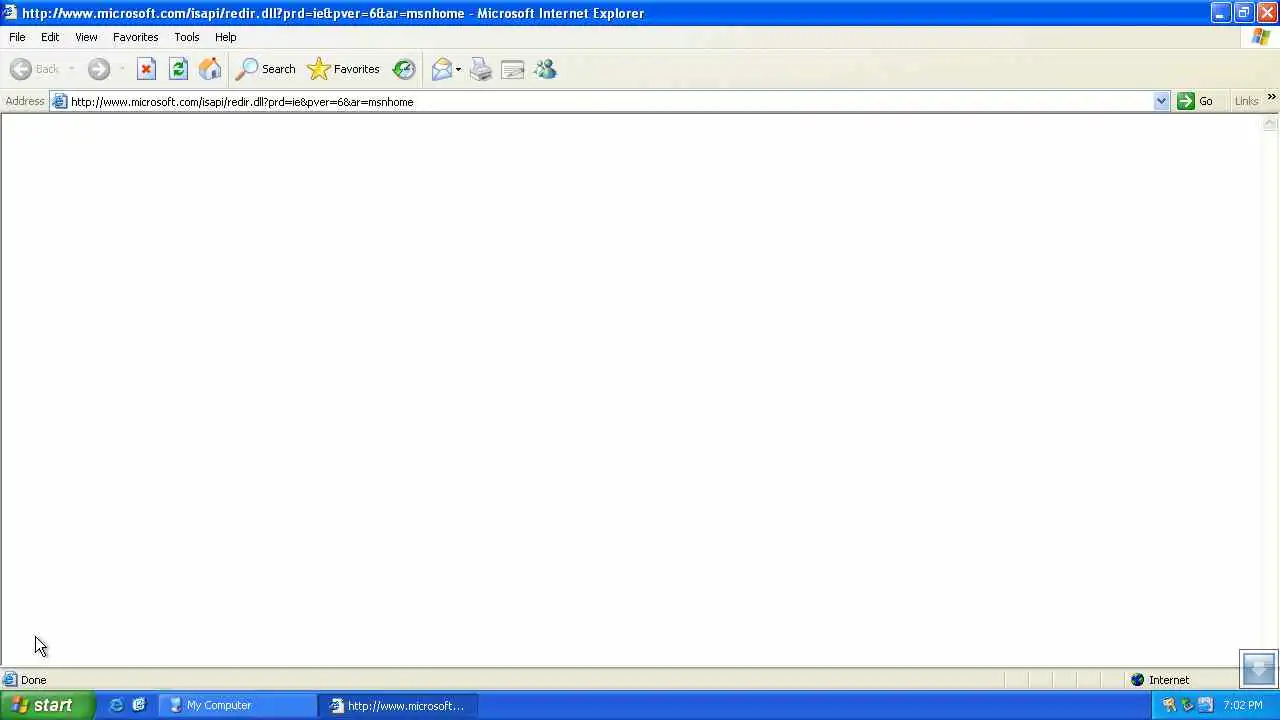Launch Messenger from the toolbar icon
Viewport: 1280px width, 720px height.
pos(545,69)
